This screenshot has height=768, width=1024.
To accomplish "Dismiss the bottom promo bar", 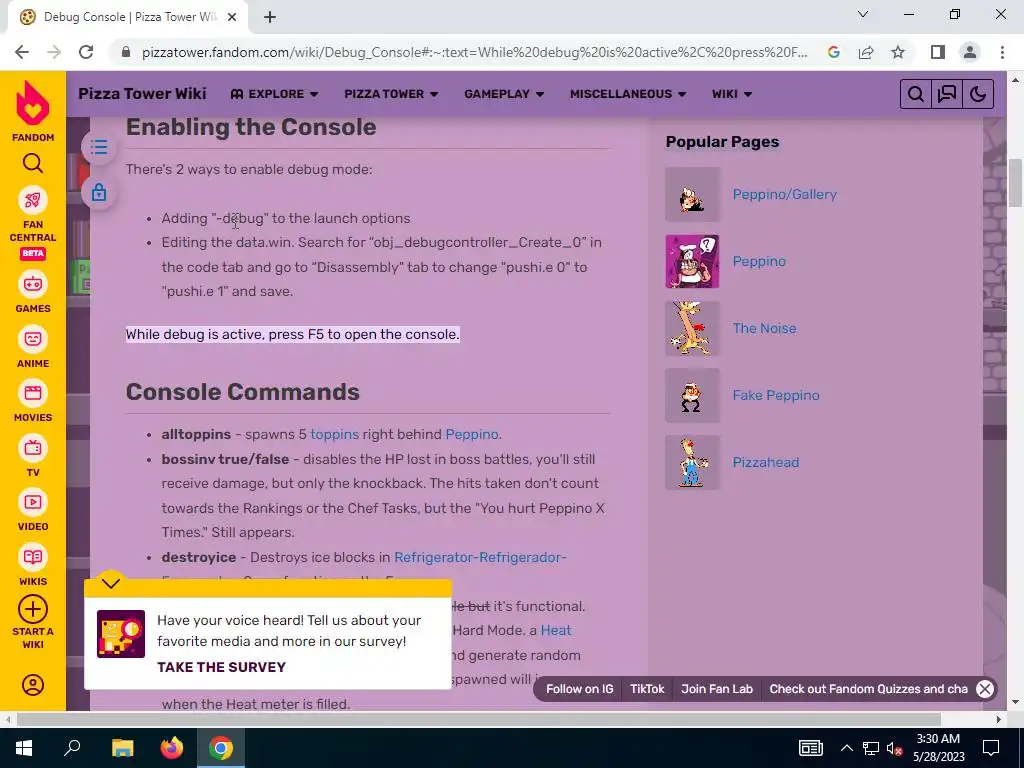I will (x=985, y=689).
